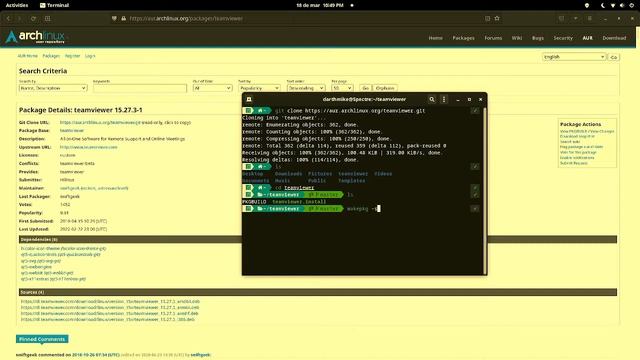Viewport: 640px width, 360px height.
Task: Open terminal three-dot menu
Action: 444,99
